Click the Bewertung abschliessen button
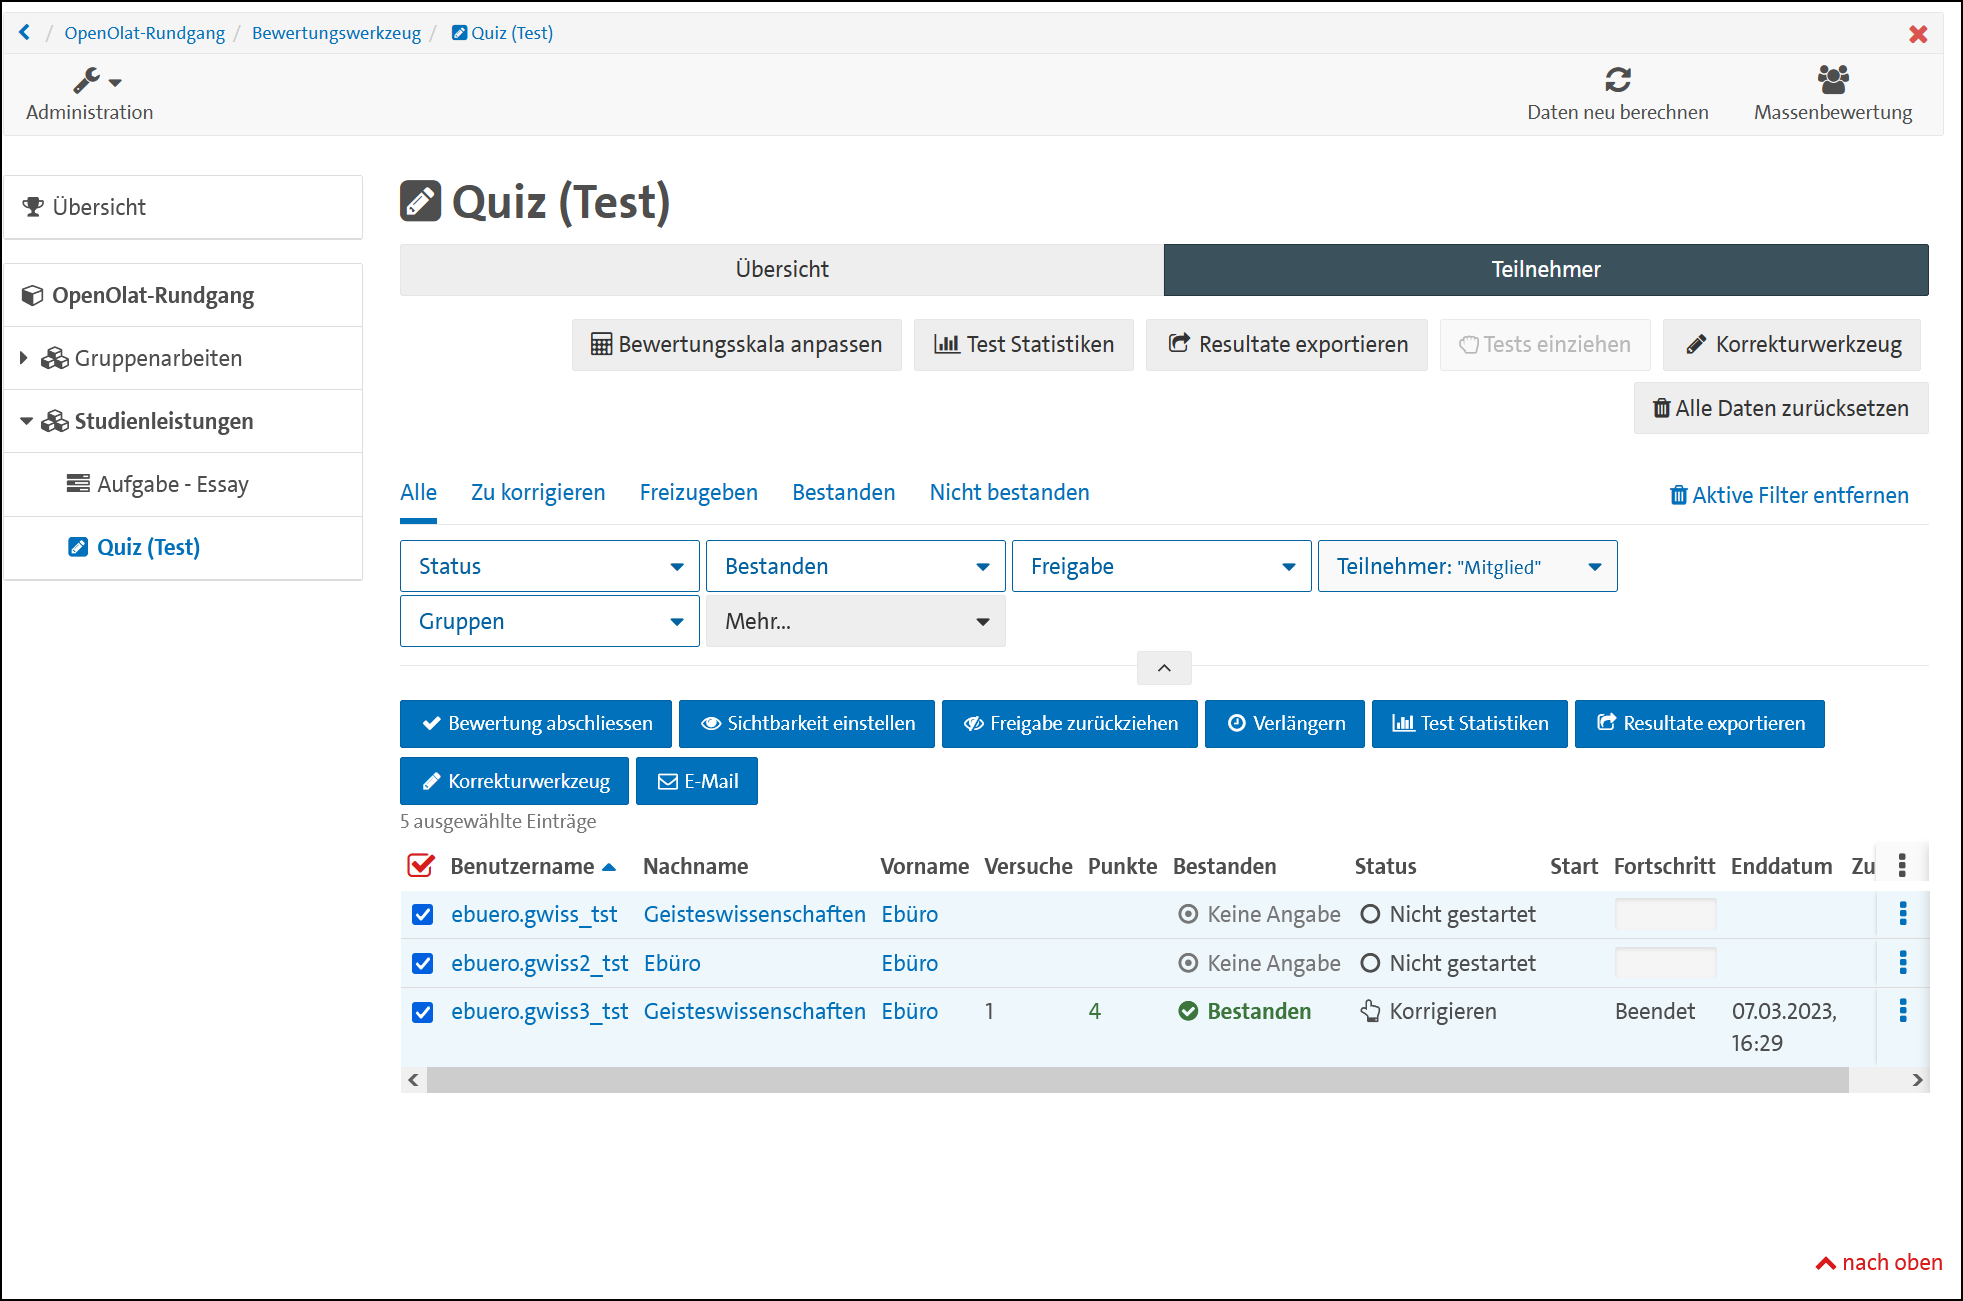 point(536,723)
